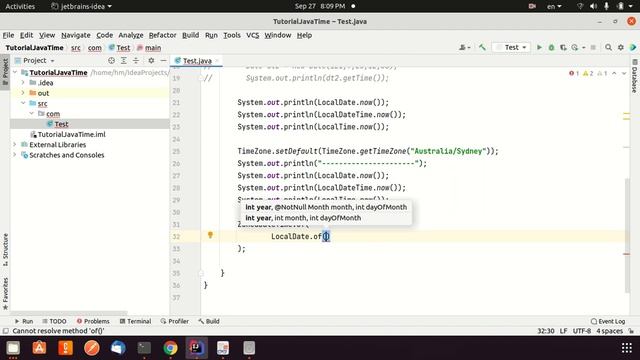Open the Profiler tool window
The image size is (640, 360).
[x=174, y=321]
